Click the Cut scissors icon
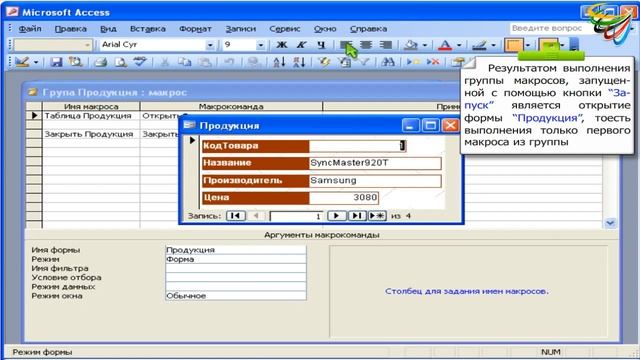The height and width of the screenshot is (360, 640). click(164, 62)
